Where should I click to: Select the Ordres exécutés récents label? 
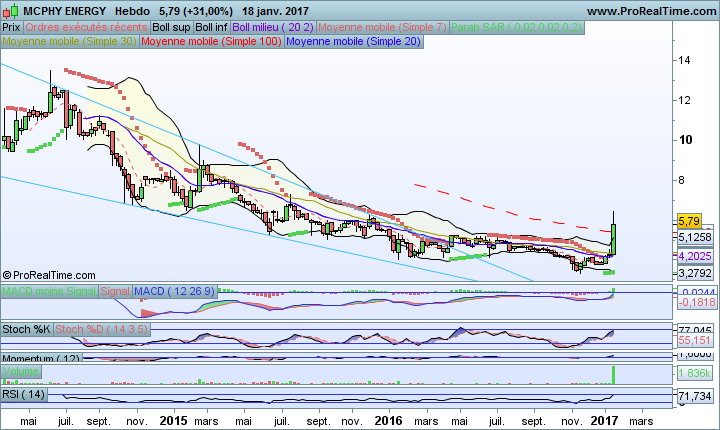86,28
